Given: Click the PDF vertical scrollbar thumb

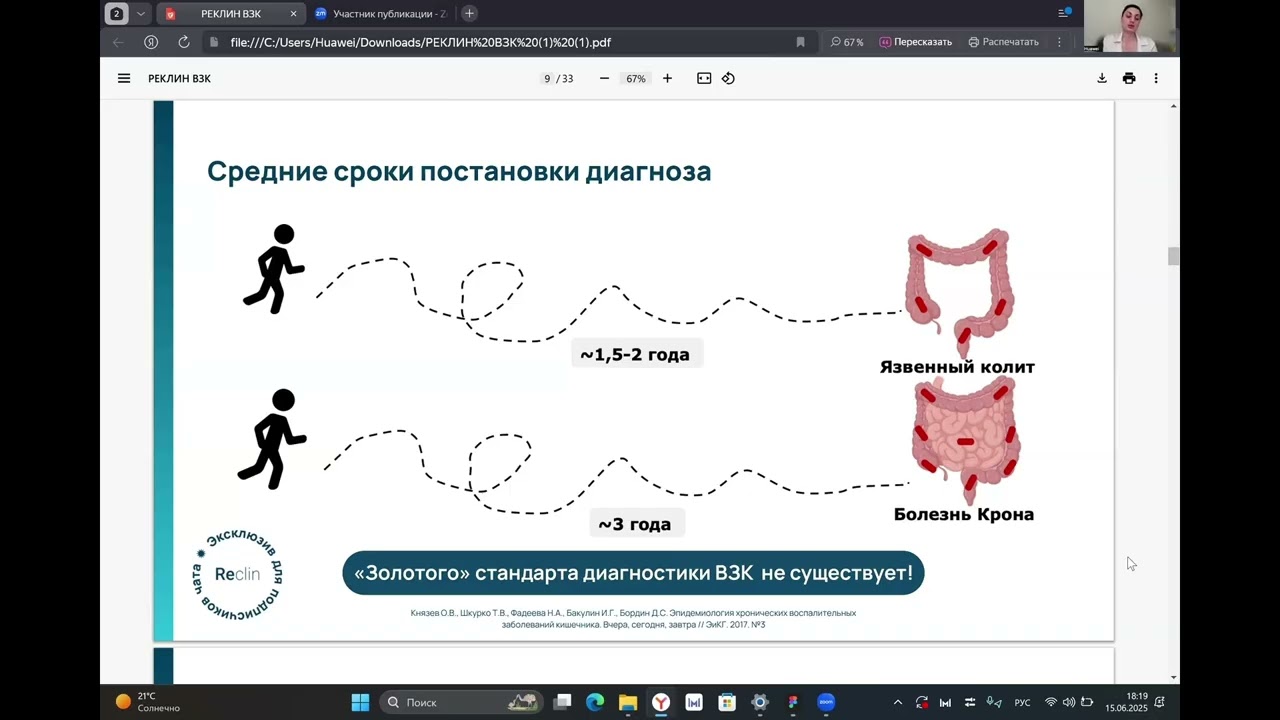Looking at the screenshot, I should (x=1173, y=256).
